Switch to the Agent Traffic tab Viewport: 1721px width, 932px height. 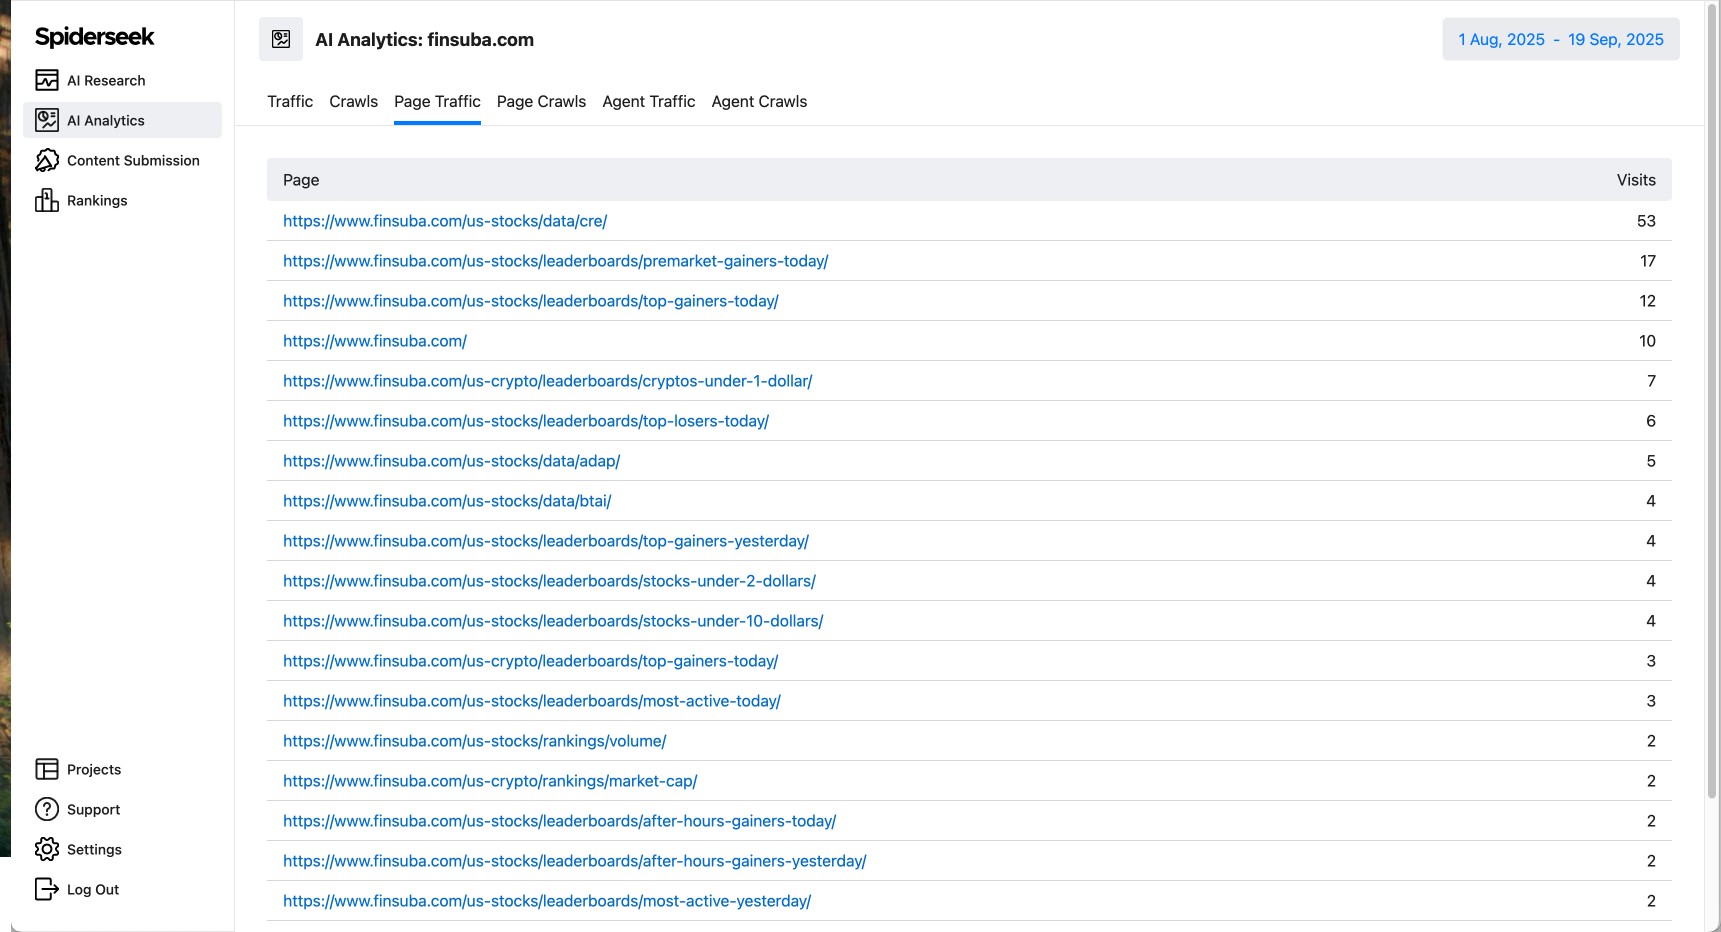click(x=649, y=101)
